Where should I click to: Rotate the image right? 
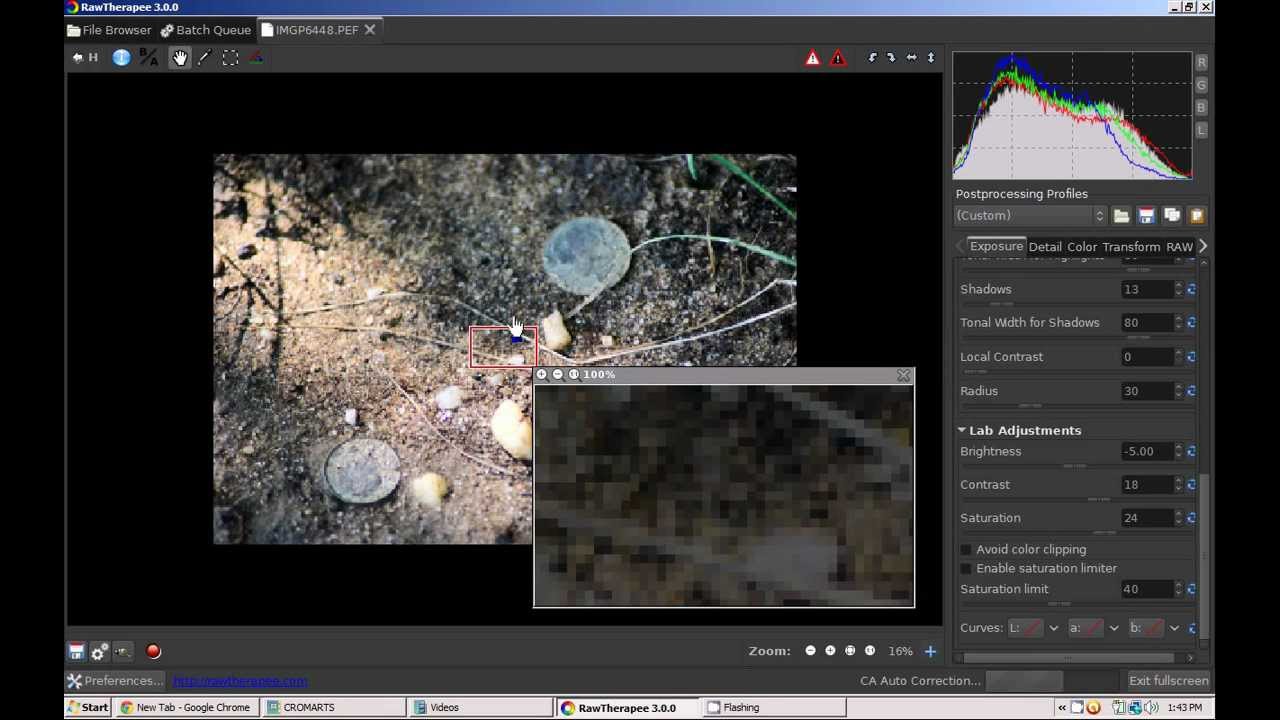point(891,58)
